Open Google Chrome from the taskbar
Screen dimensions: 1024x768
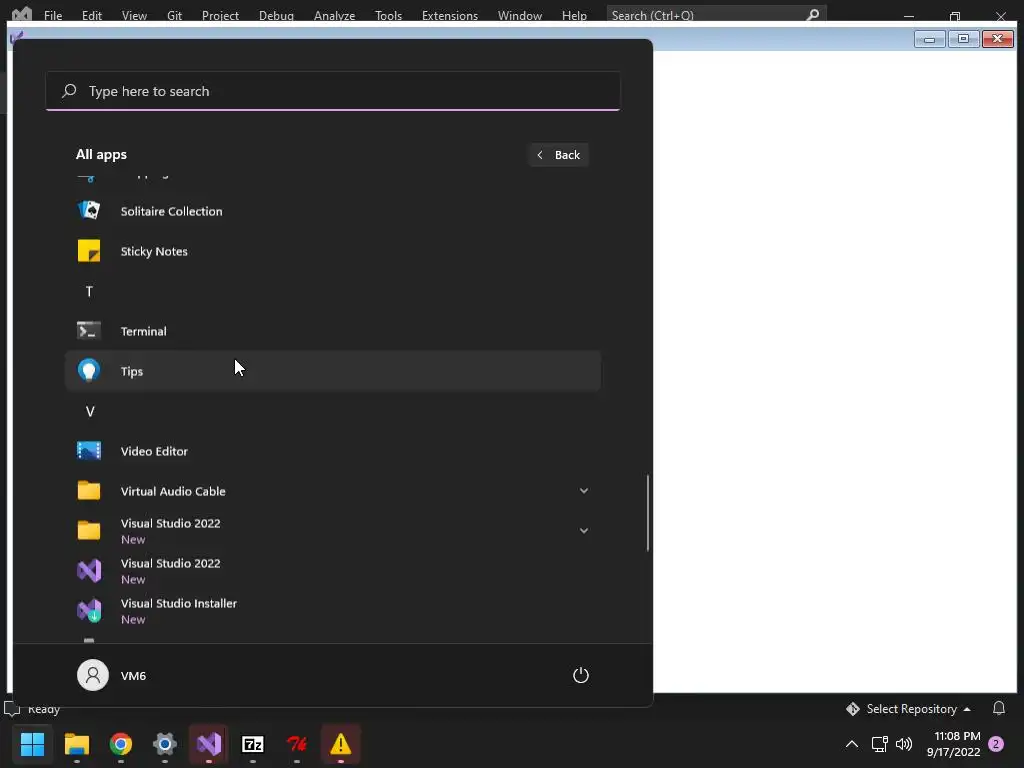point(121,744)
